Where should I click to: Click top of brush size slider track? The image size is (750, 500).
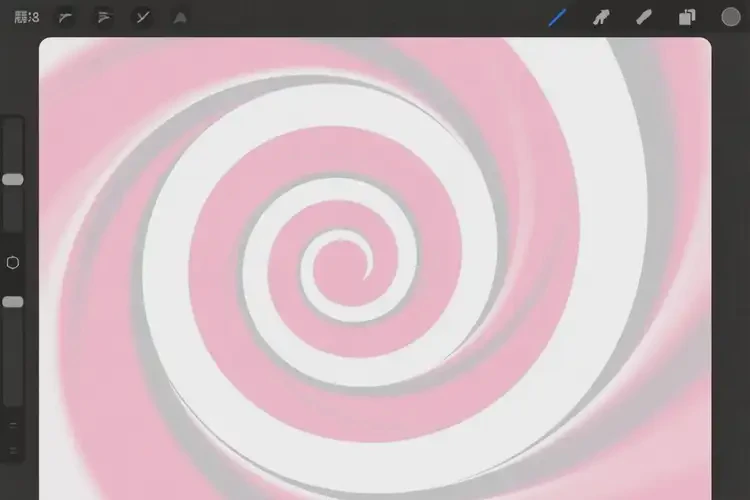coord(13,126)
